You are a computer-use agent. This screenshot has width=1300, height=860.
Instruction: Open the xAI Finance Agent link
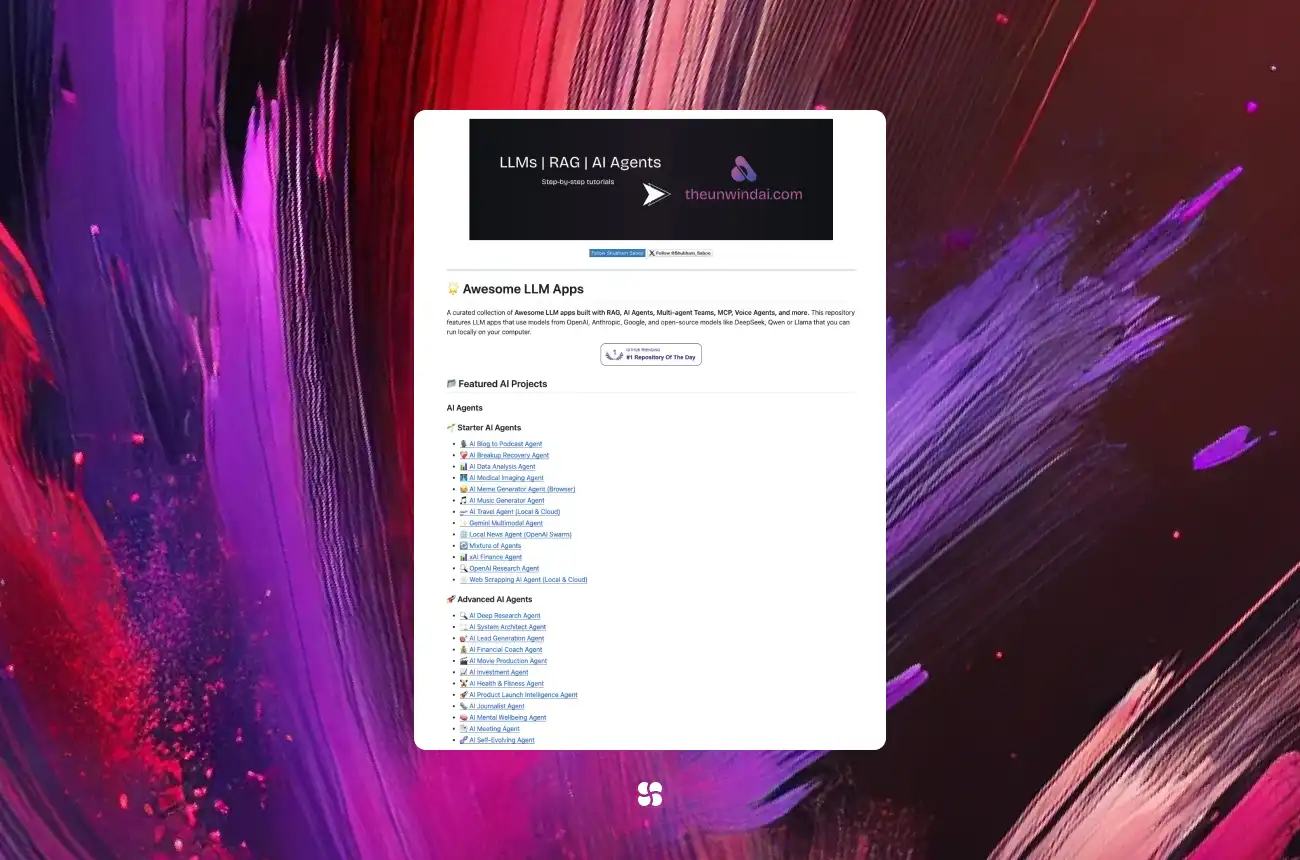tap(490, 557)
